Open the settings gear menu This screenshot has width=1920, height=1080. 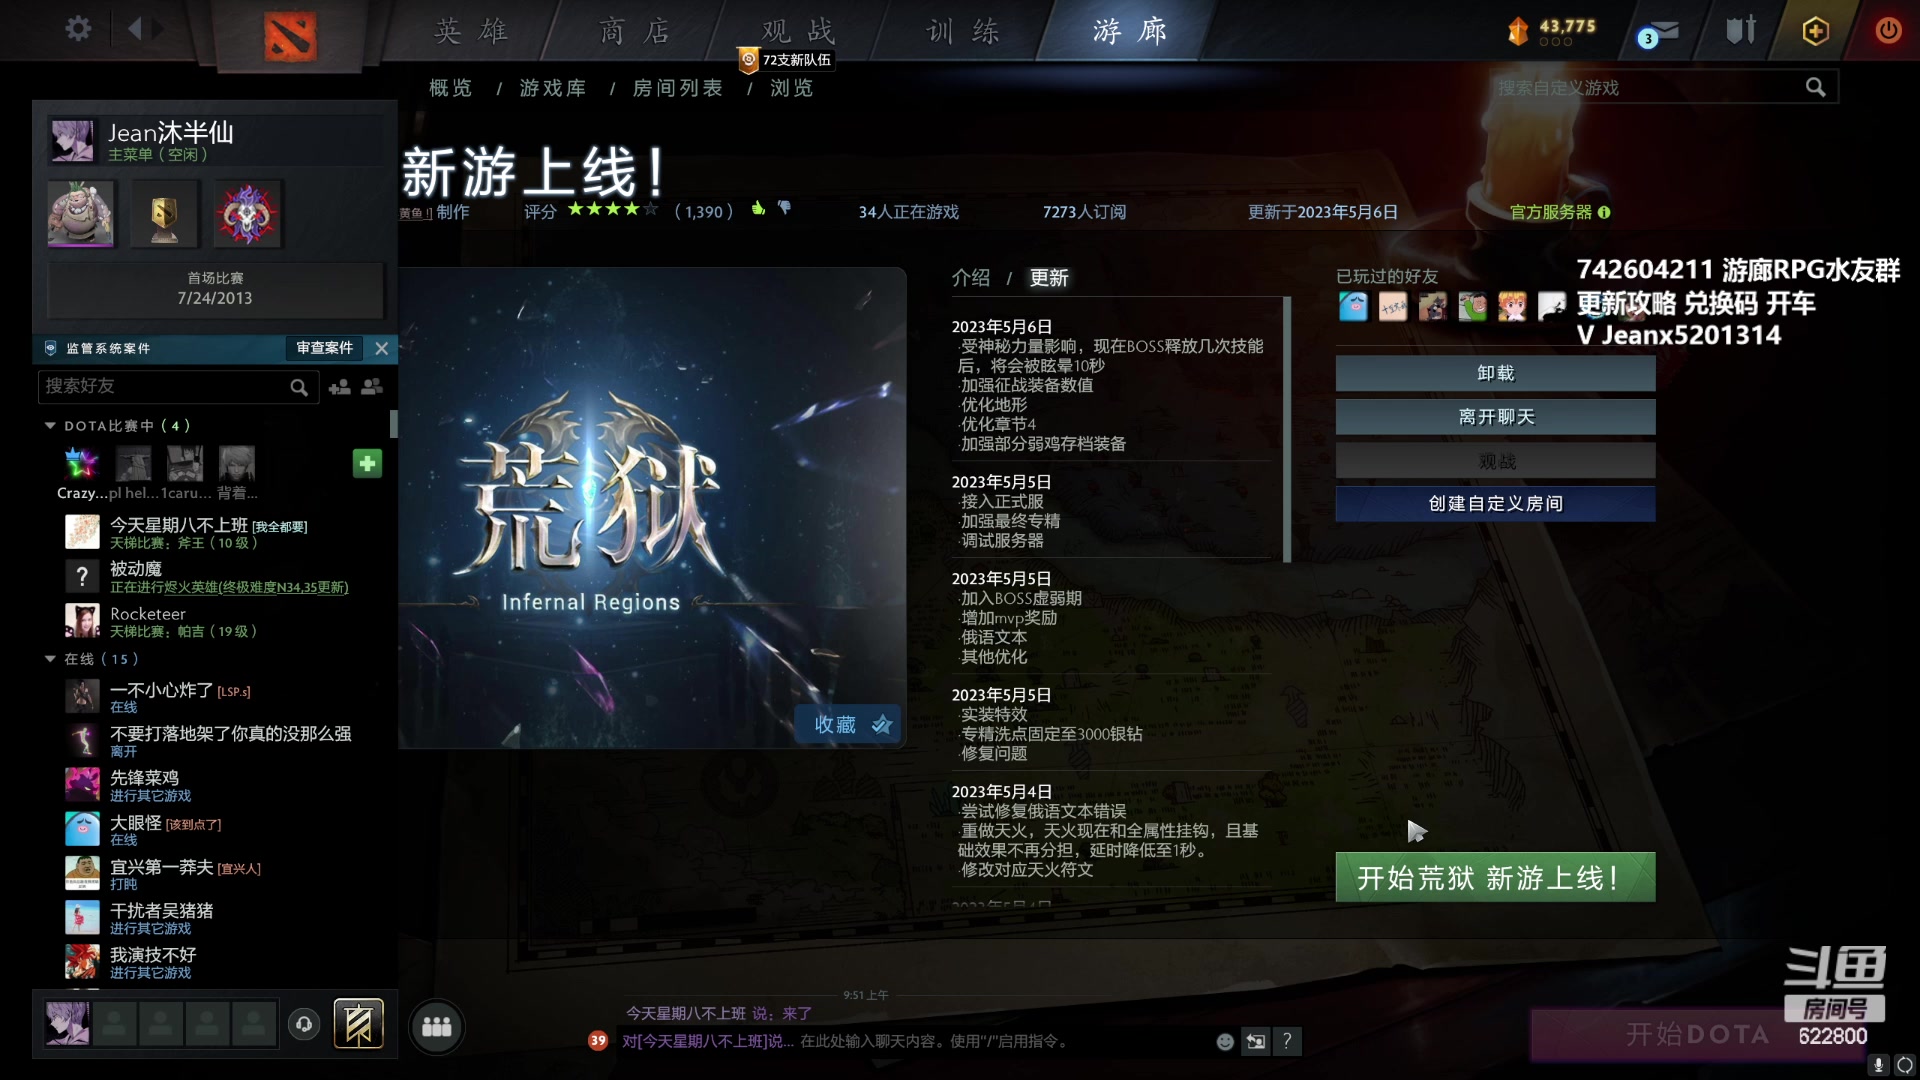pyautogui.click(x=78, y=29)
